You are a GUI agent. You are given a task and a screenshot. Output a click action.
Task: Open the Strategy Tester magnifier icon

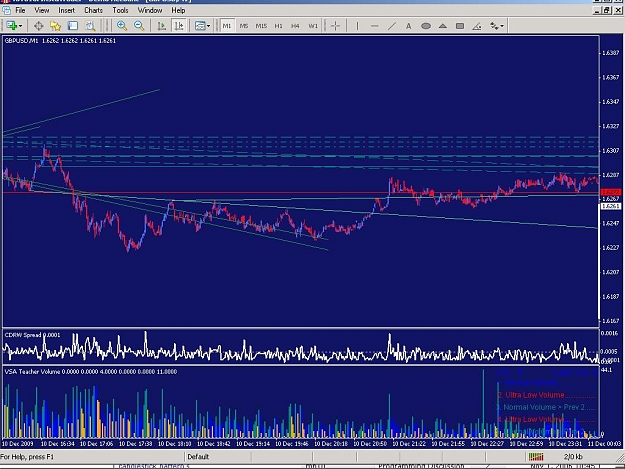point(90,26)
